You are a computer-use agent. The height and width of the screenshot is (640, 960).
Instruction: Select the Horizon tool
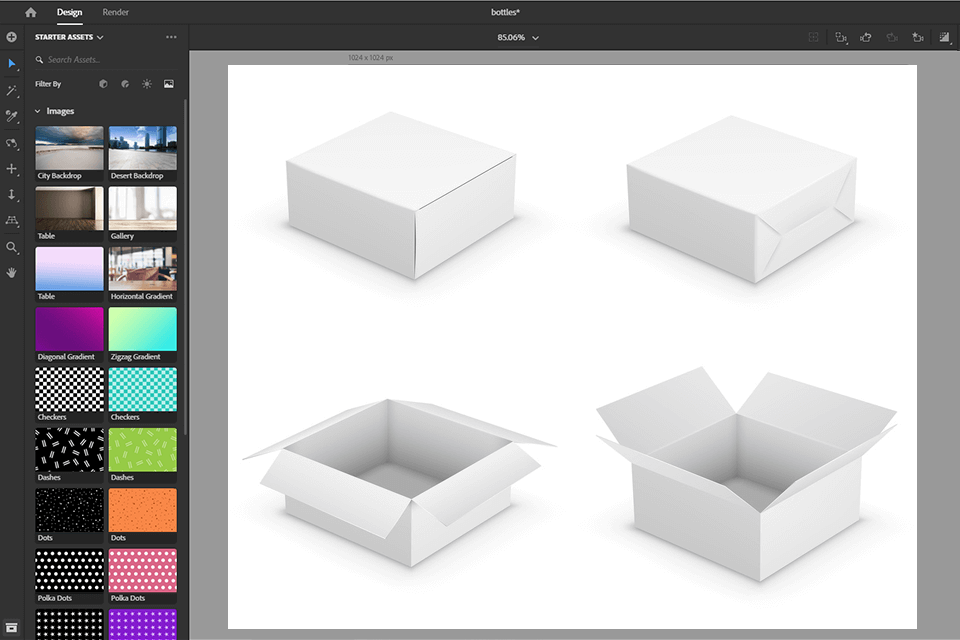pos(12,220)
